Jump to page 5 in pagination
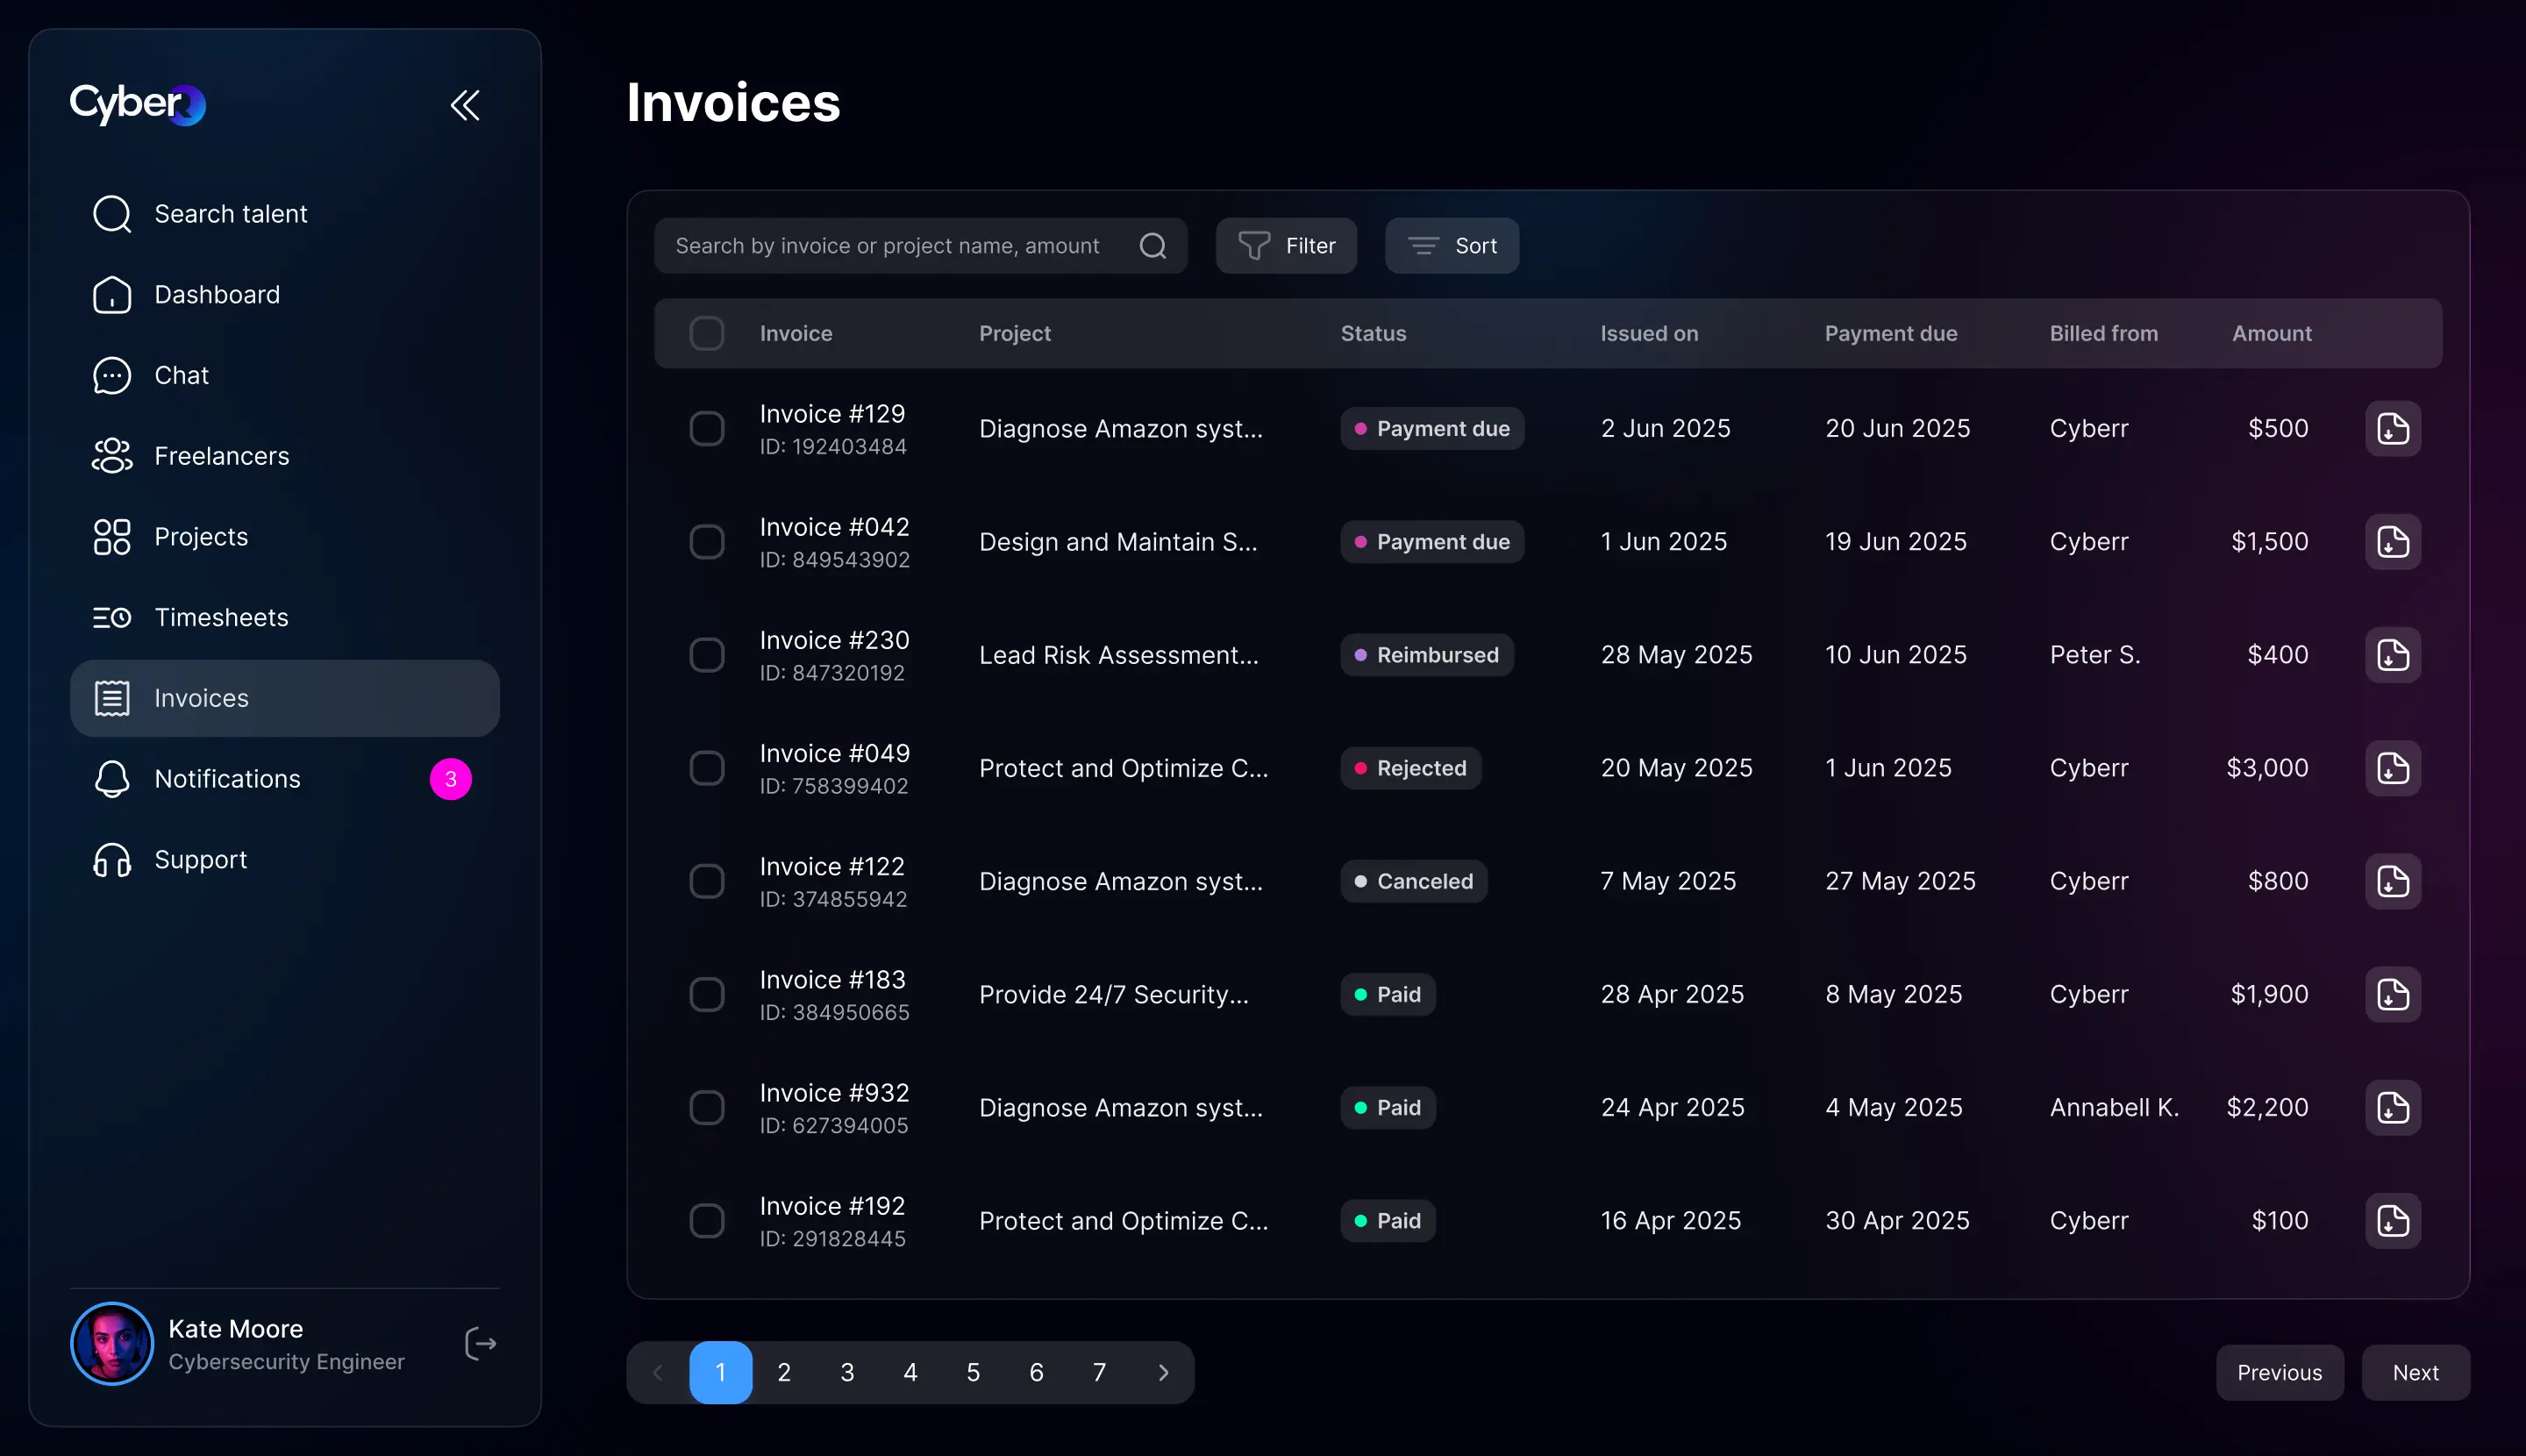The width and height of the screenshot is (2526, 1456). tap(972, 1372)
